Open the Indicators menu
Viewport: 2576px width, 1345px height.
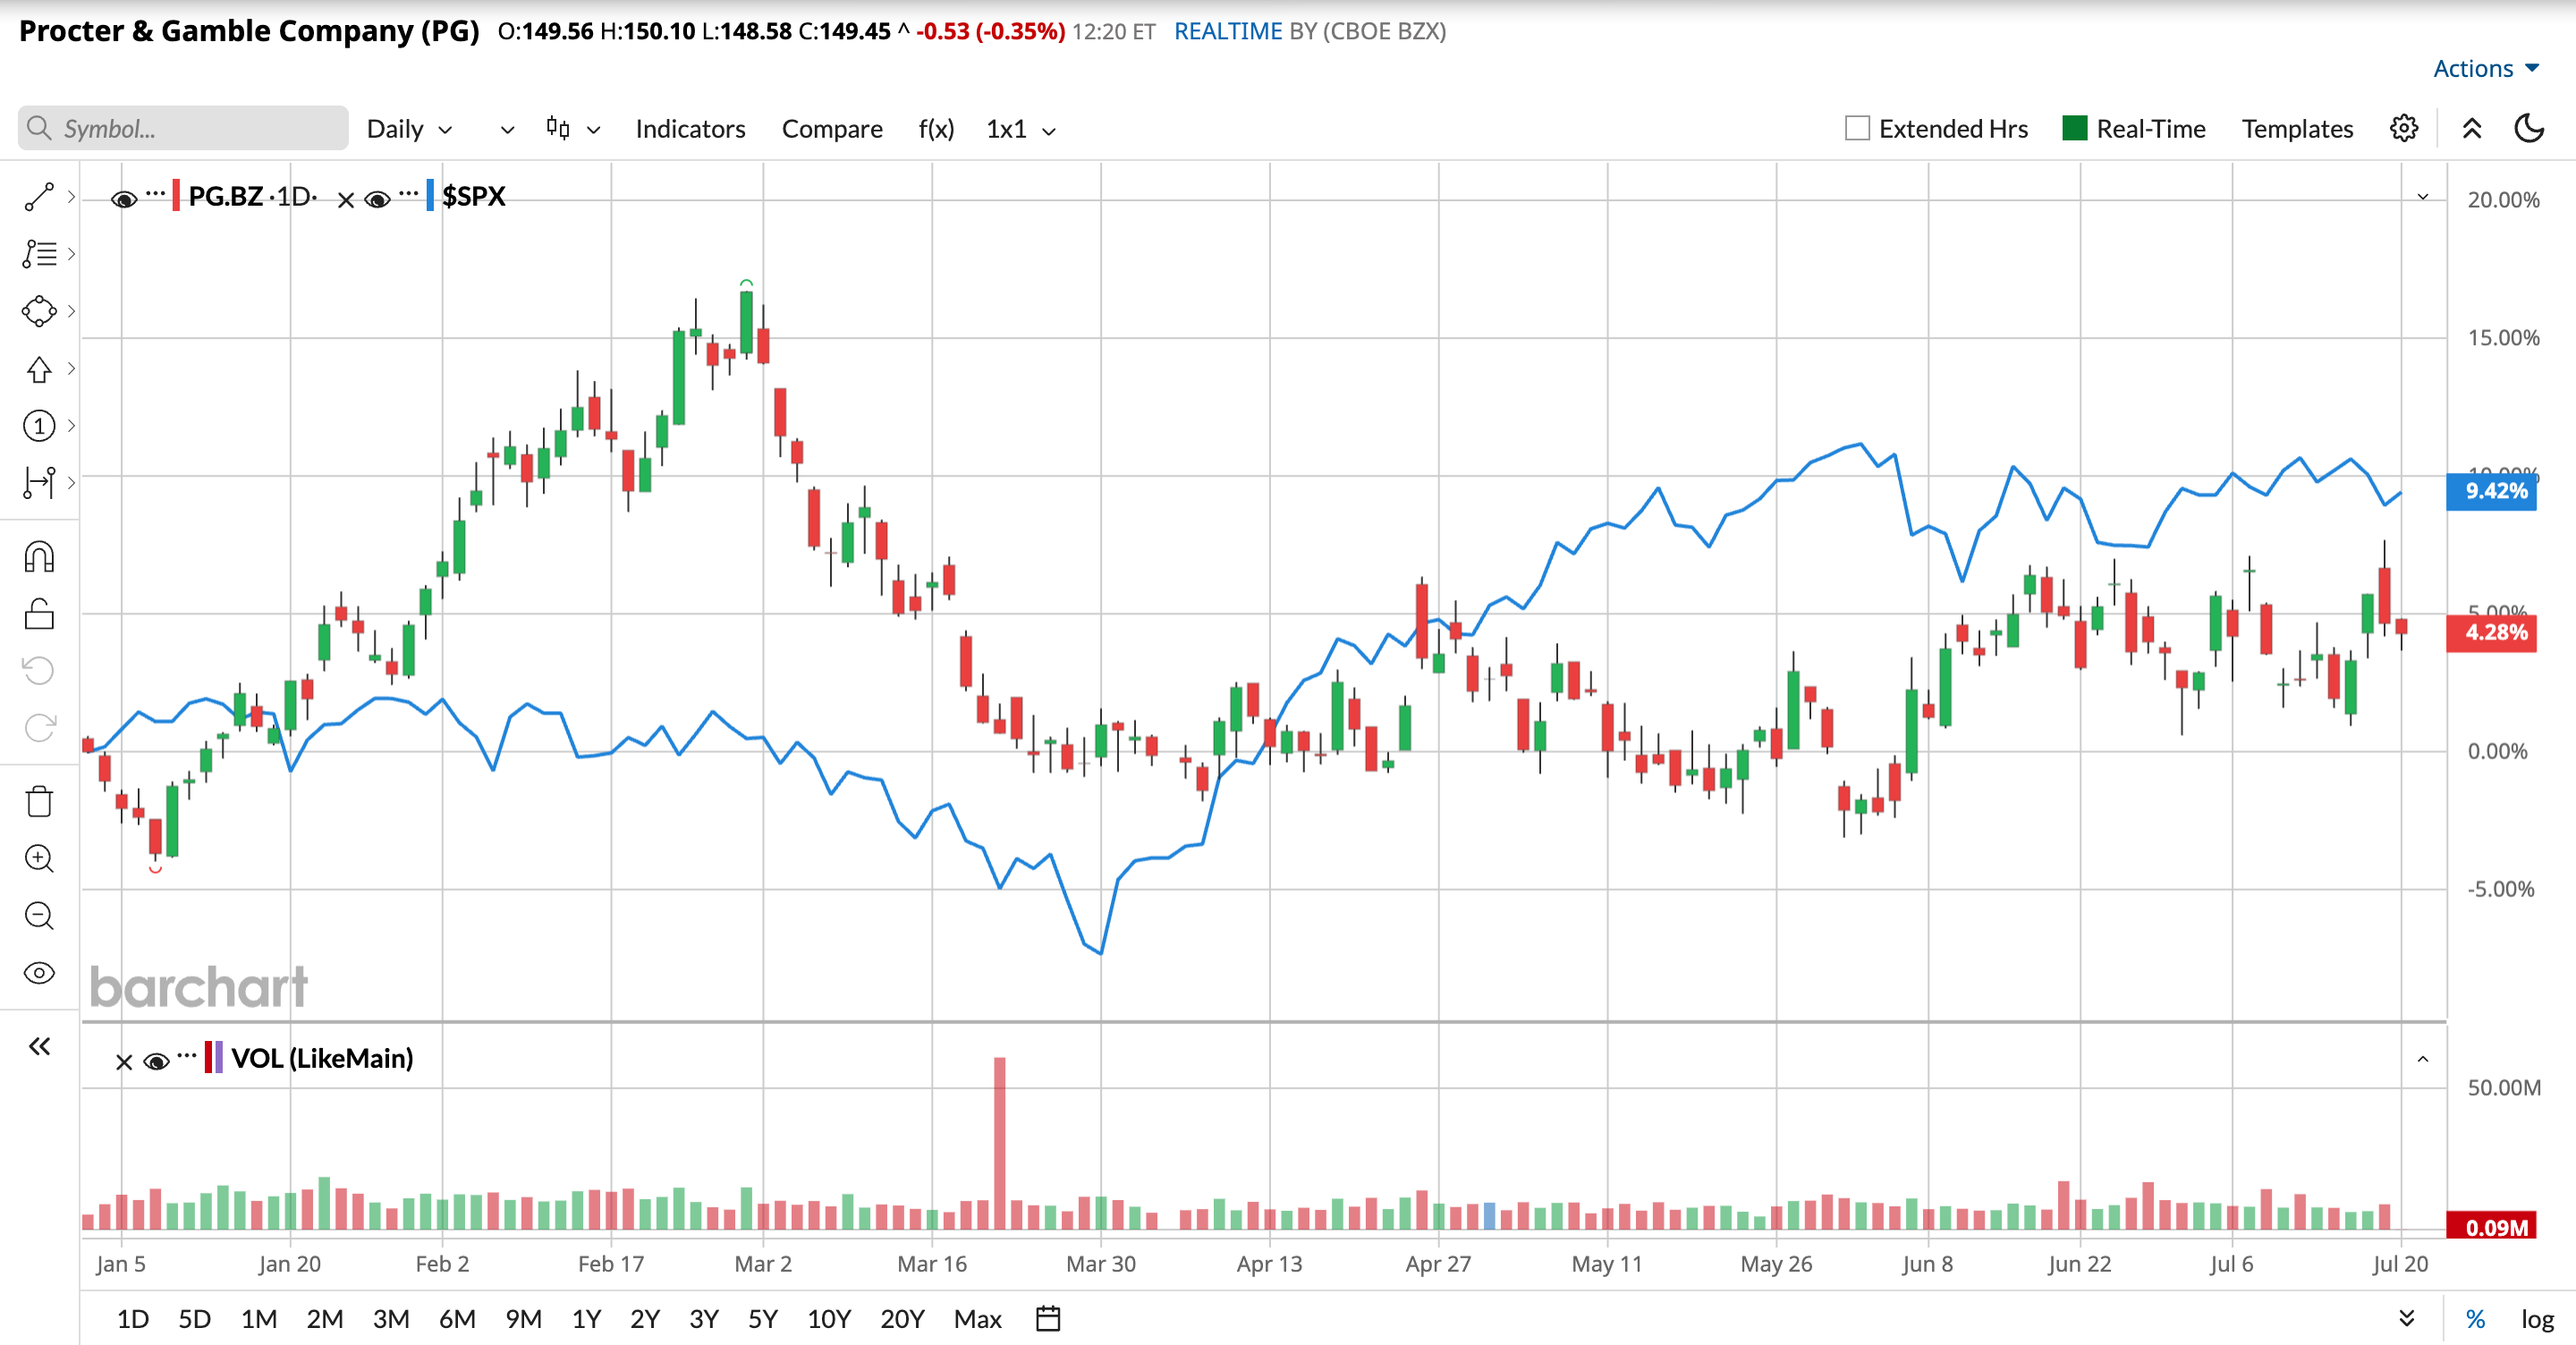(x=690, y=129)
